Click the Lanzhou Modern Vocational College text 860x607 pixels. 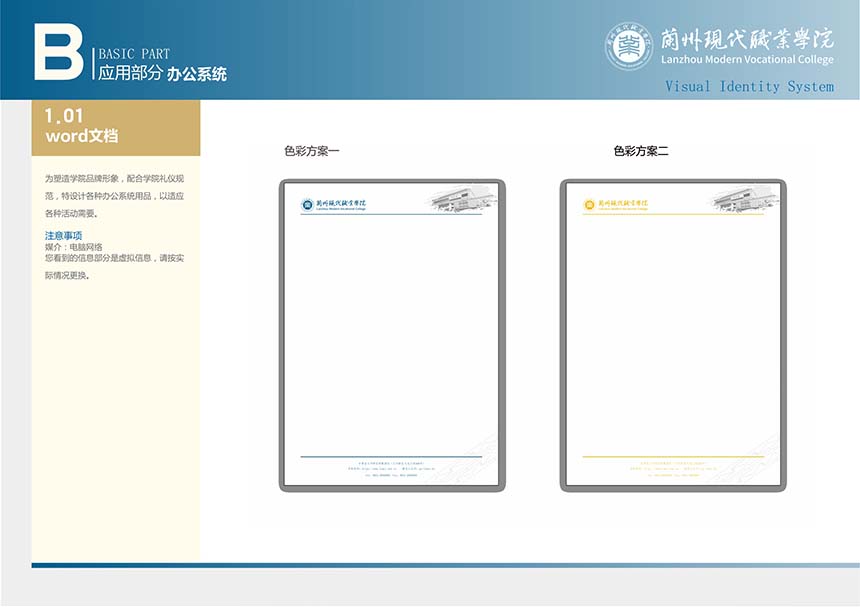747,60
